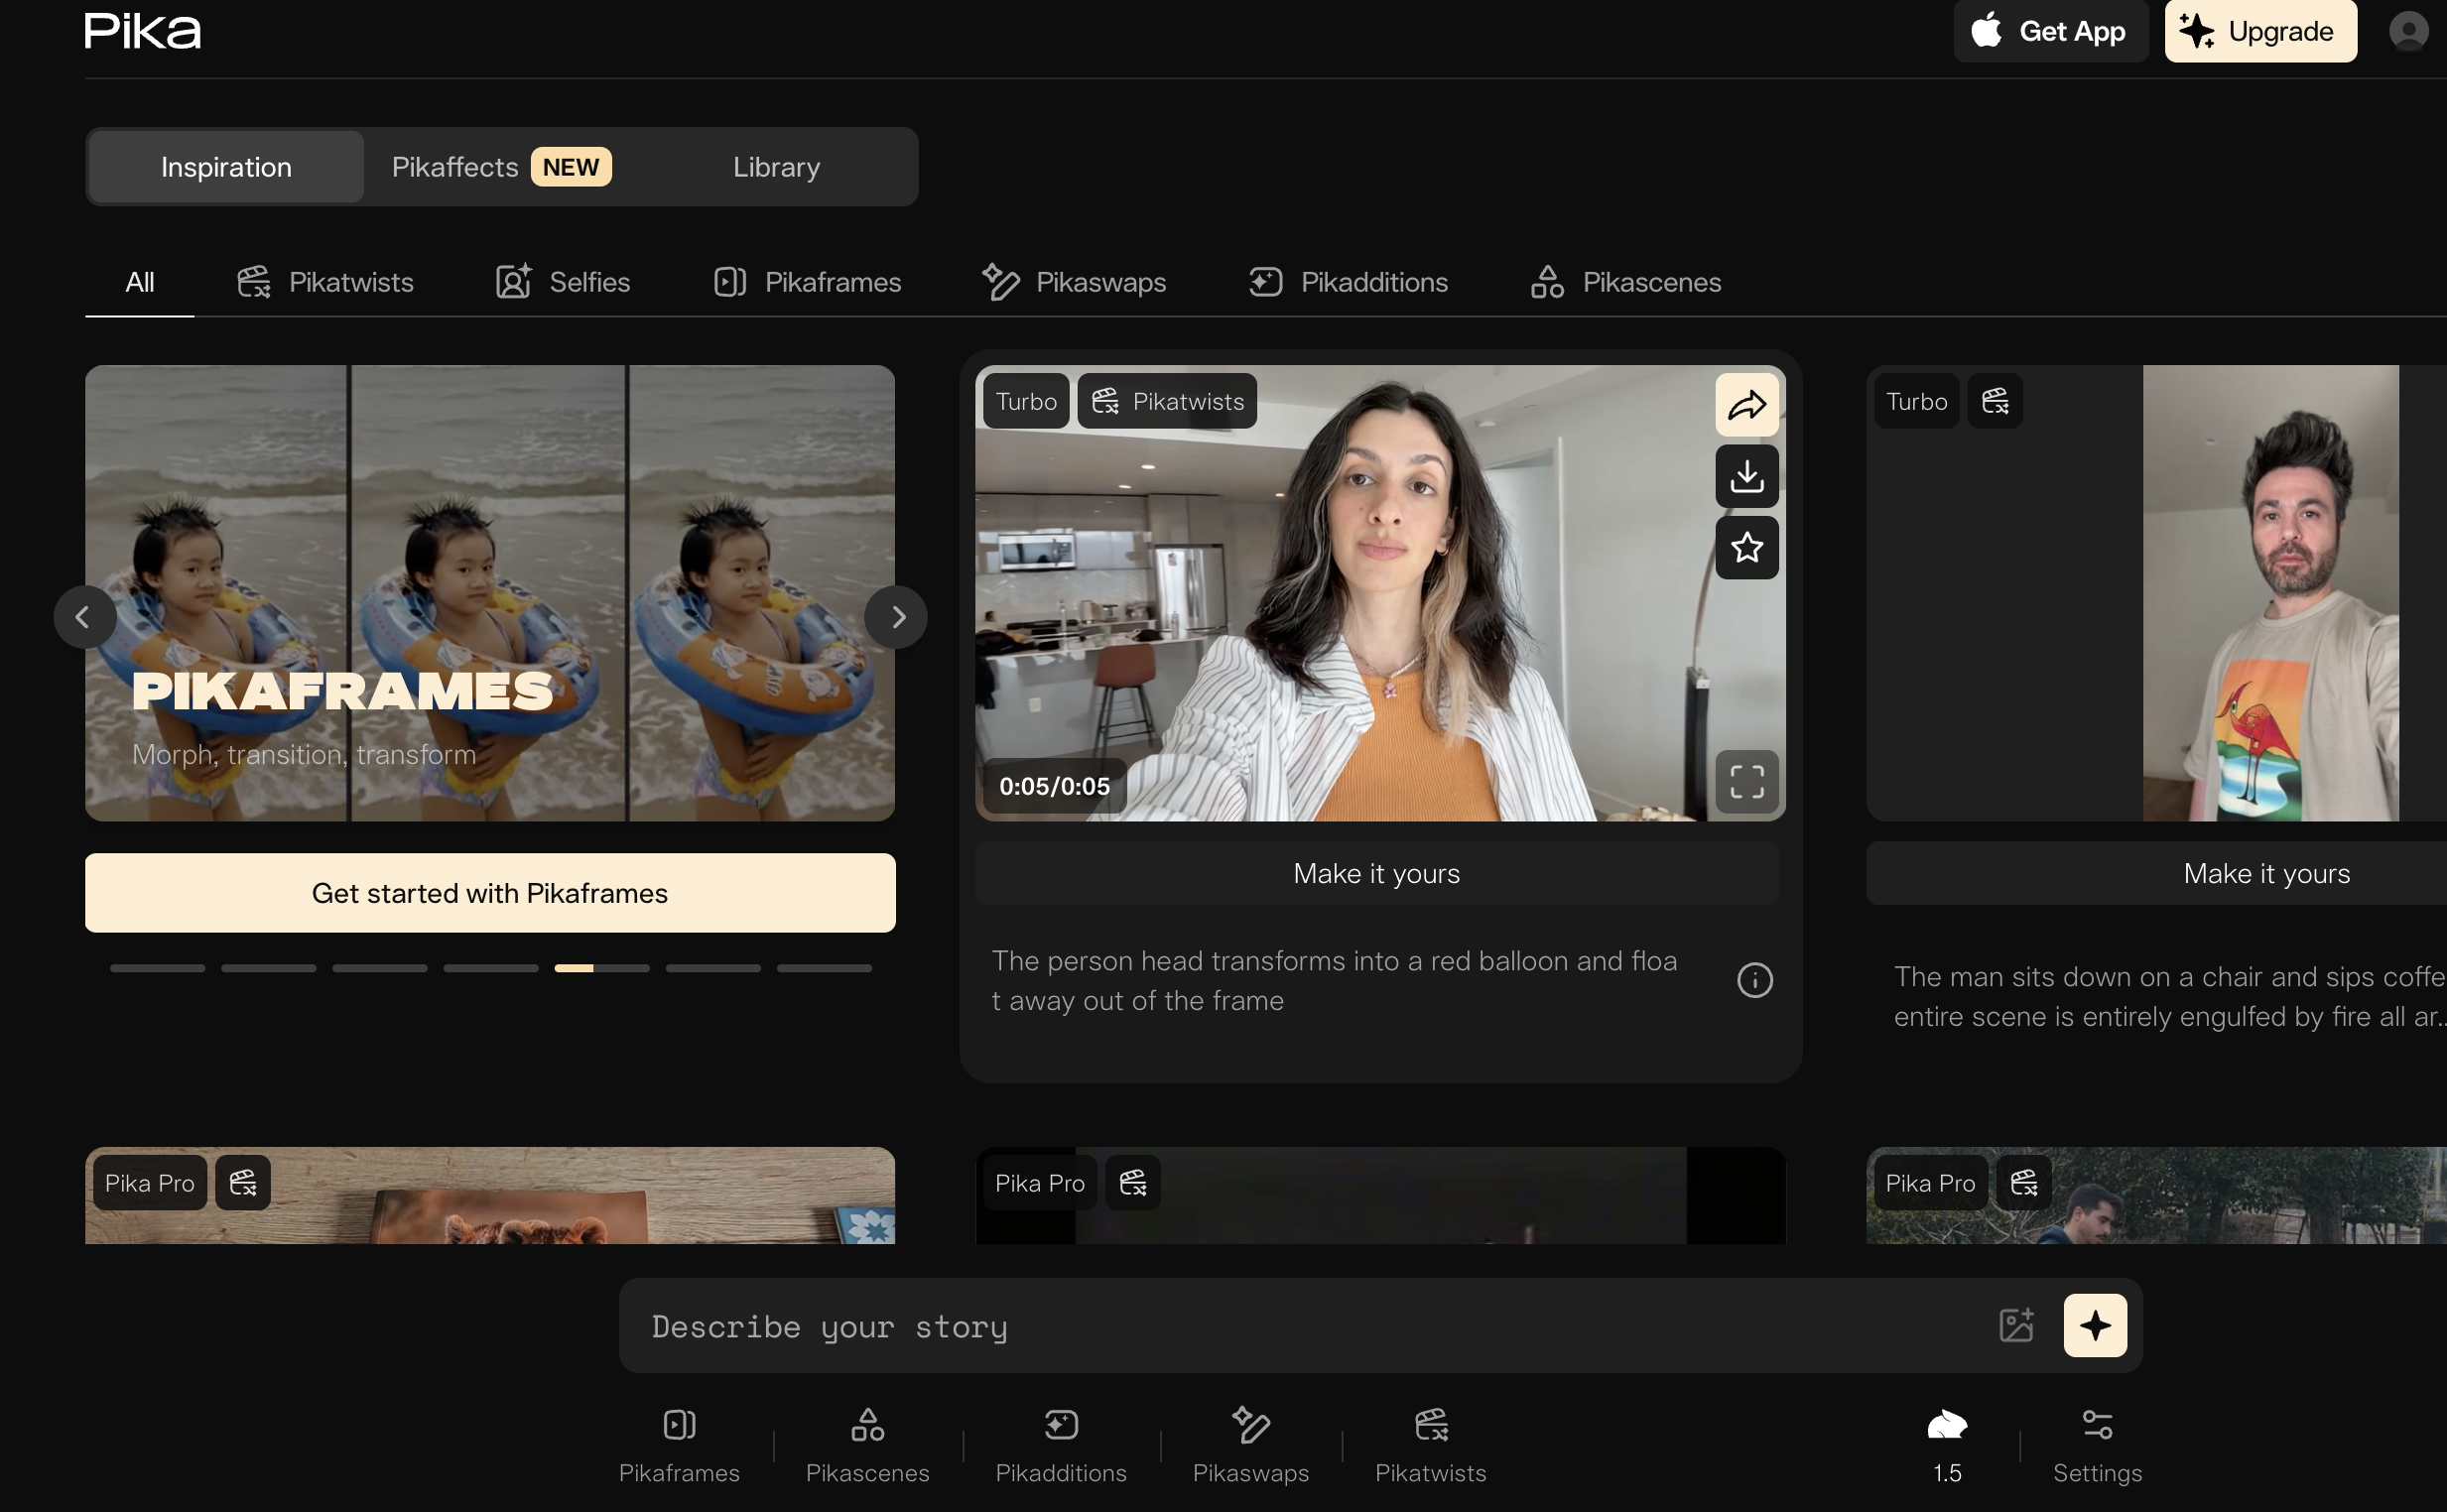Submit prompt with sparkle generate button
2447x1512 pixels.
[2095, 1325]
